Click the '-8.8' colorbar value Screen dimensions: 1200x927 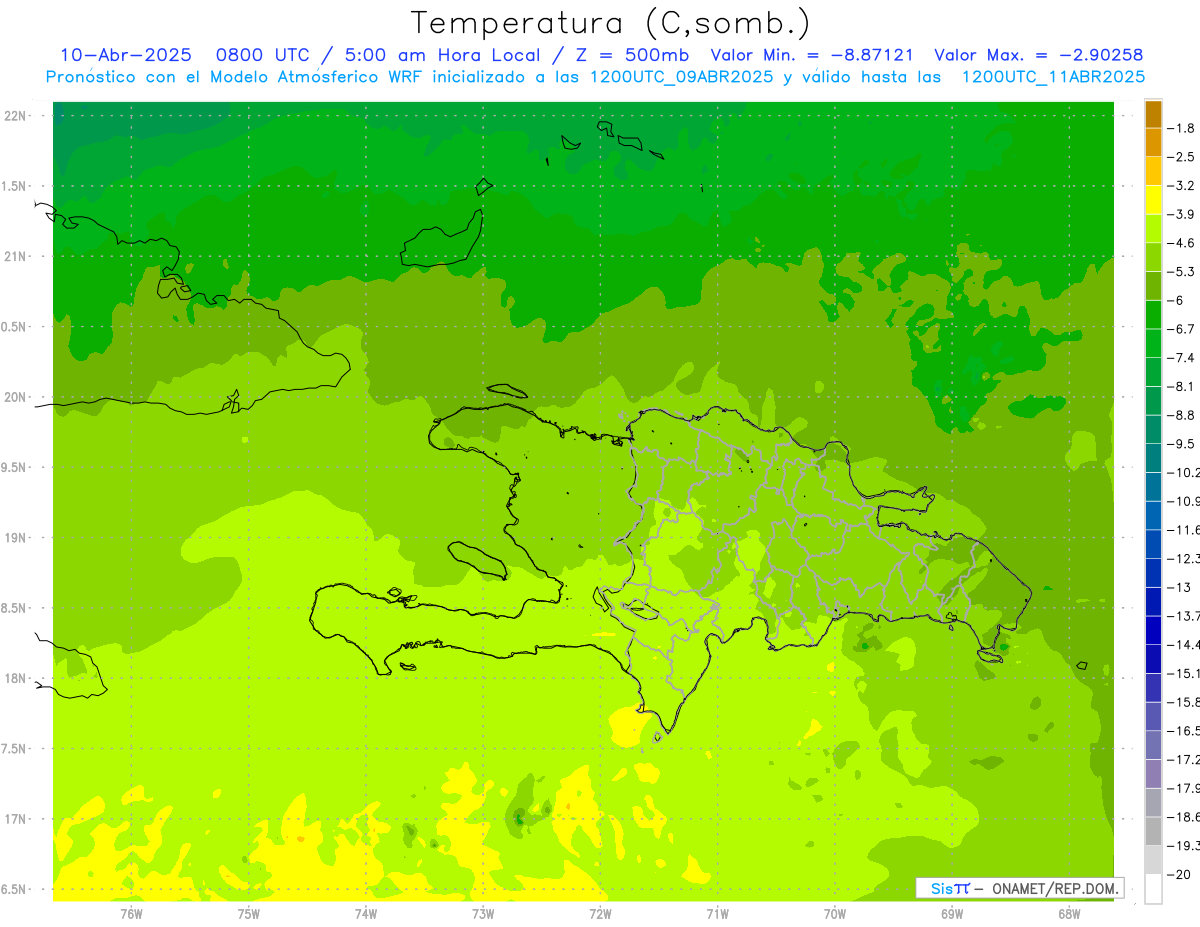[1182, 415]
